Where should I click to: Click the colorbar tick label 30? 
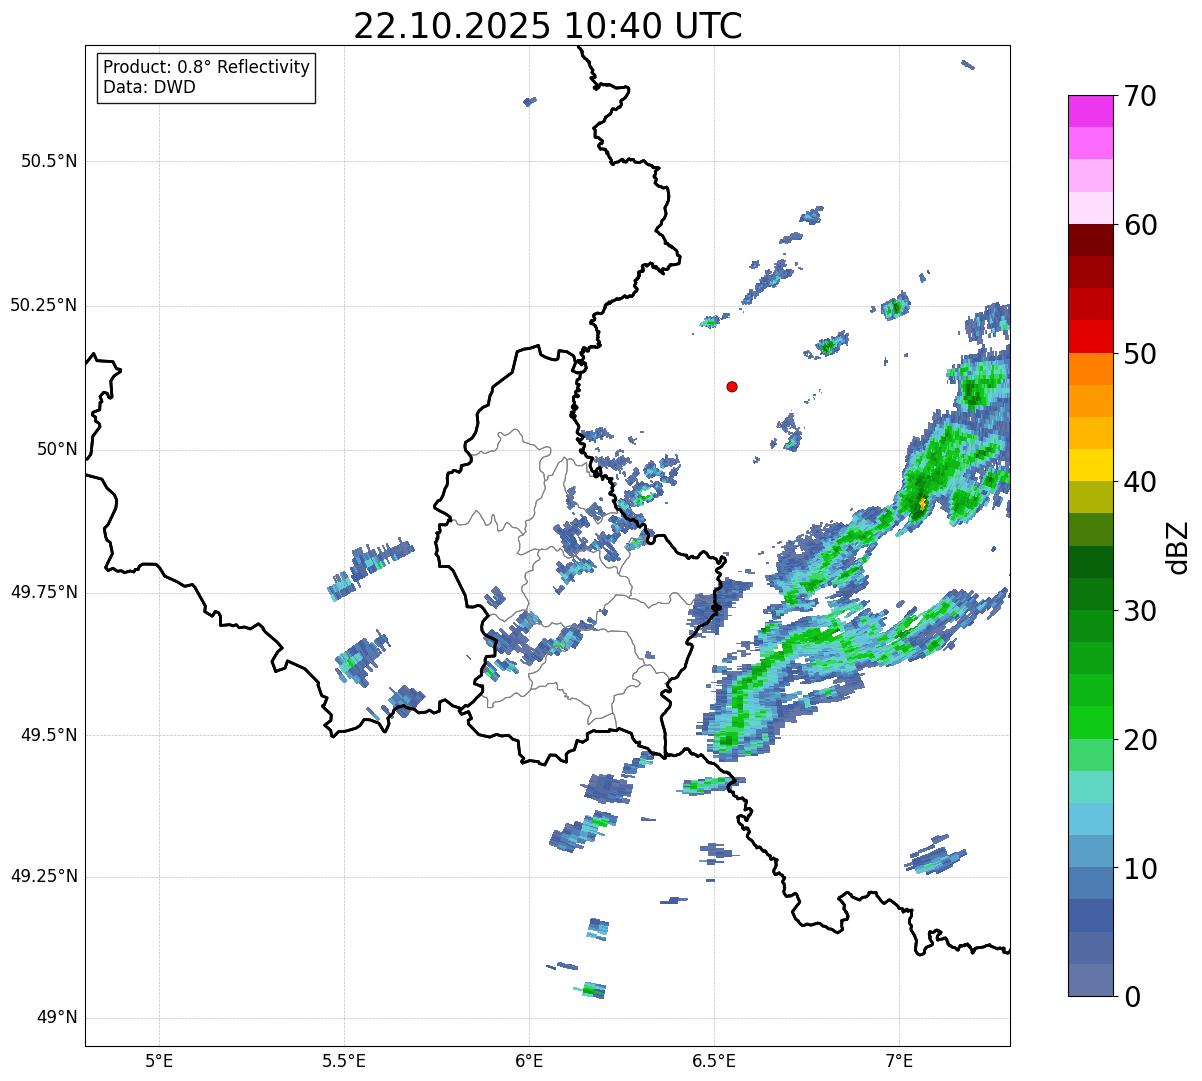pyautogui.click(x=1140, y=611)
